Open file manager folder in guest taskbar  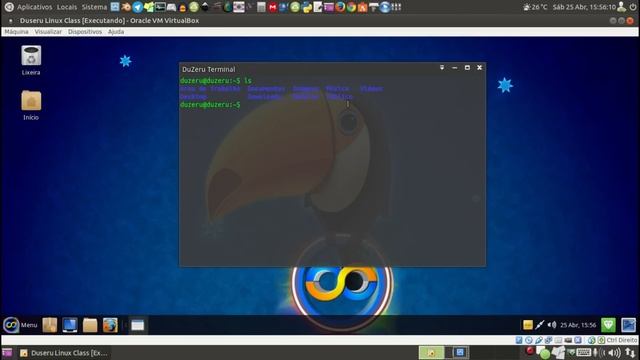90,325
